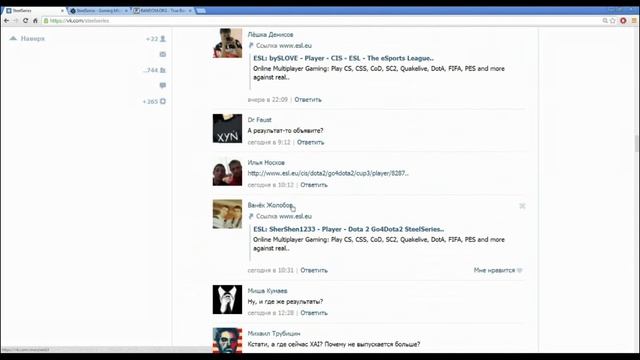The height and width of the screenshot is (360, 640).
Task: Click the text 'Ну, и где же результаты?'
Action: [x=285, y=302]
